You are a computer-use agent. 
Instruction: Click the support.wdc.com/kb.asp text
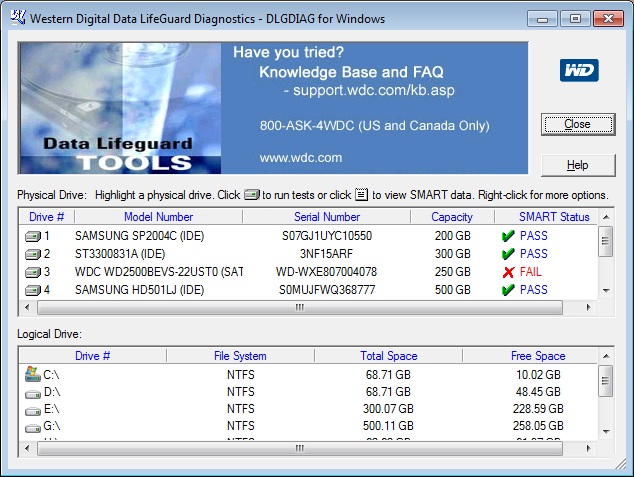pyautogui.click(x=374, y=90)
